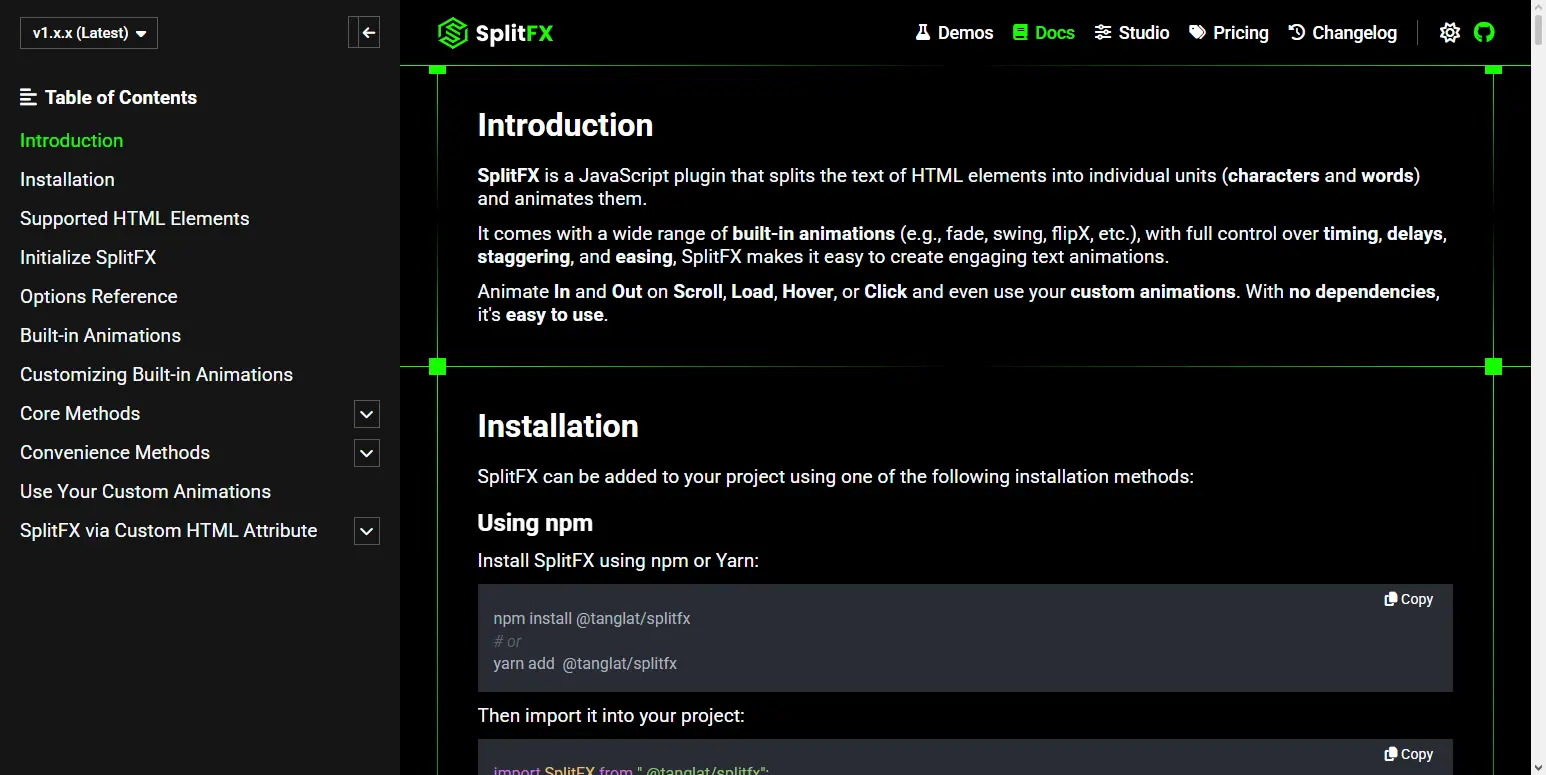Open SplitFX via Custom HTML Attribute link
The width and height of the screenshot is (1546, 775).
pos(169,531)
